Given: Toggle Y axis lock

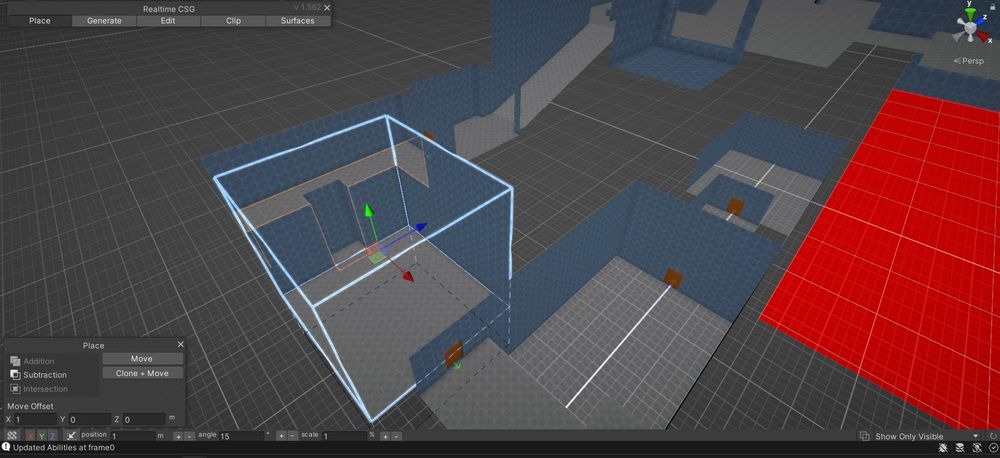Looking at the screenshot, I should pos(41,436).
